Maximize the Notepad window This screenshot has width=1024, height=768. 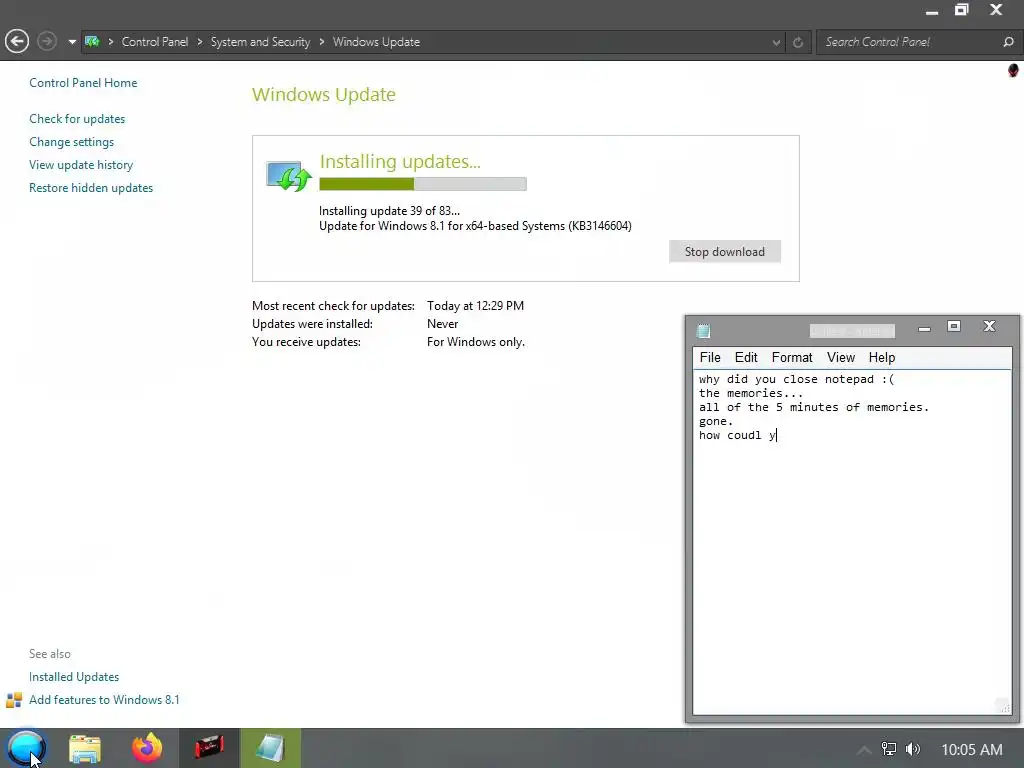(954, 326)
